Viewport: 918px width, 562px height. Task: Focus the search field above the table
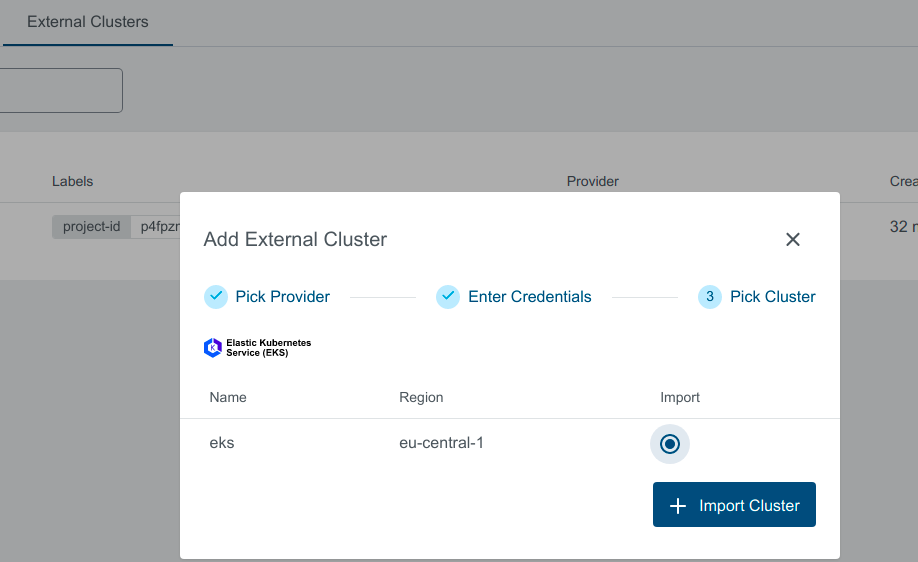pos(60,90)
